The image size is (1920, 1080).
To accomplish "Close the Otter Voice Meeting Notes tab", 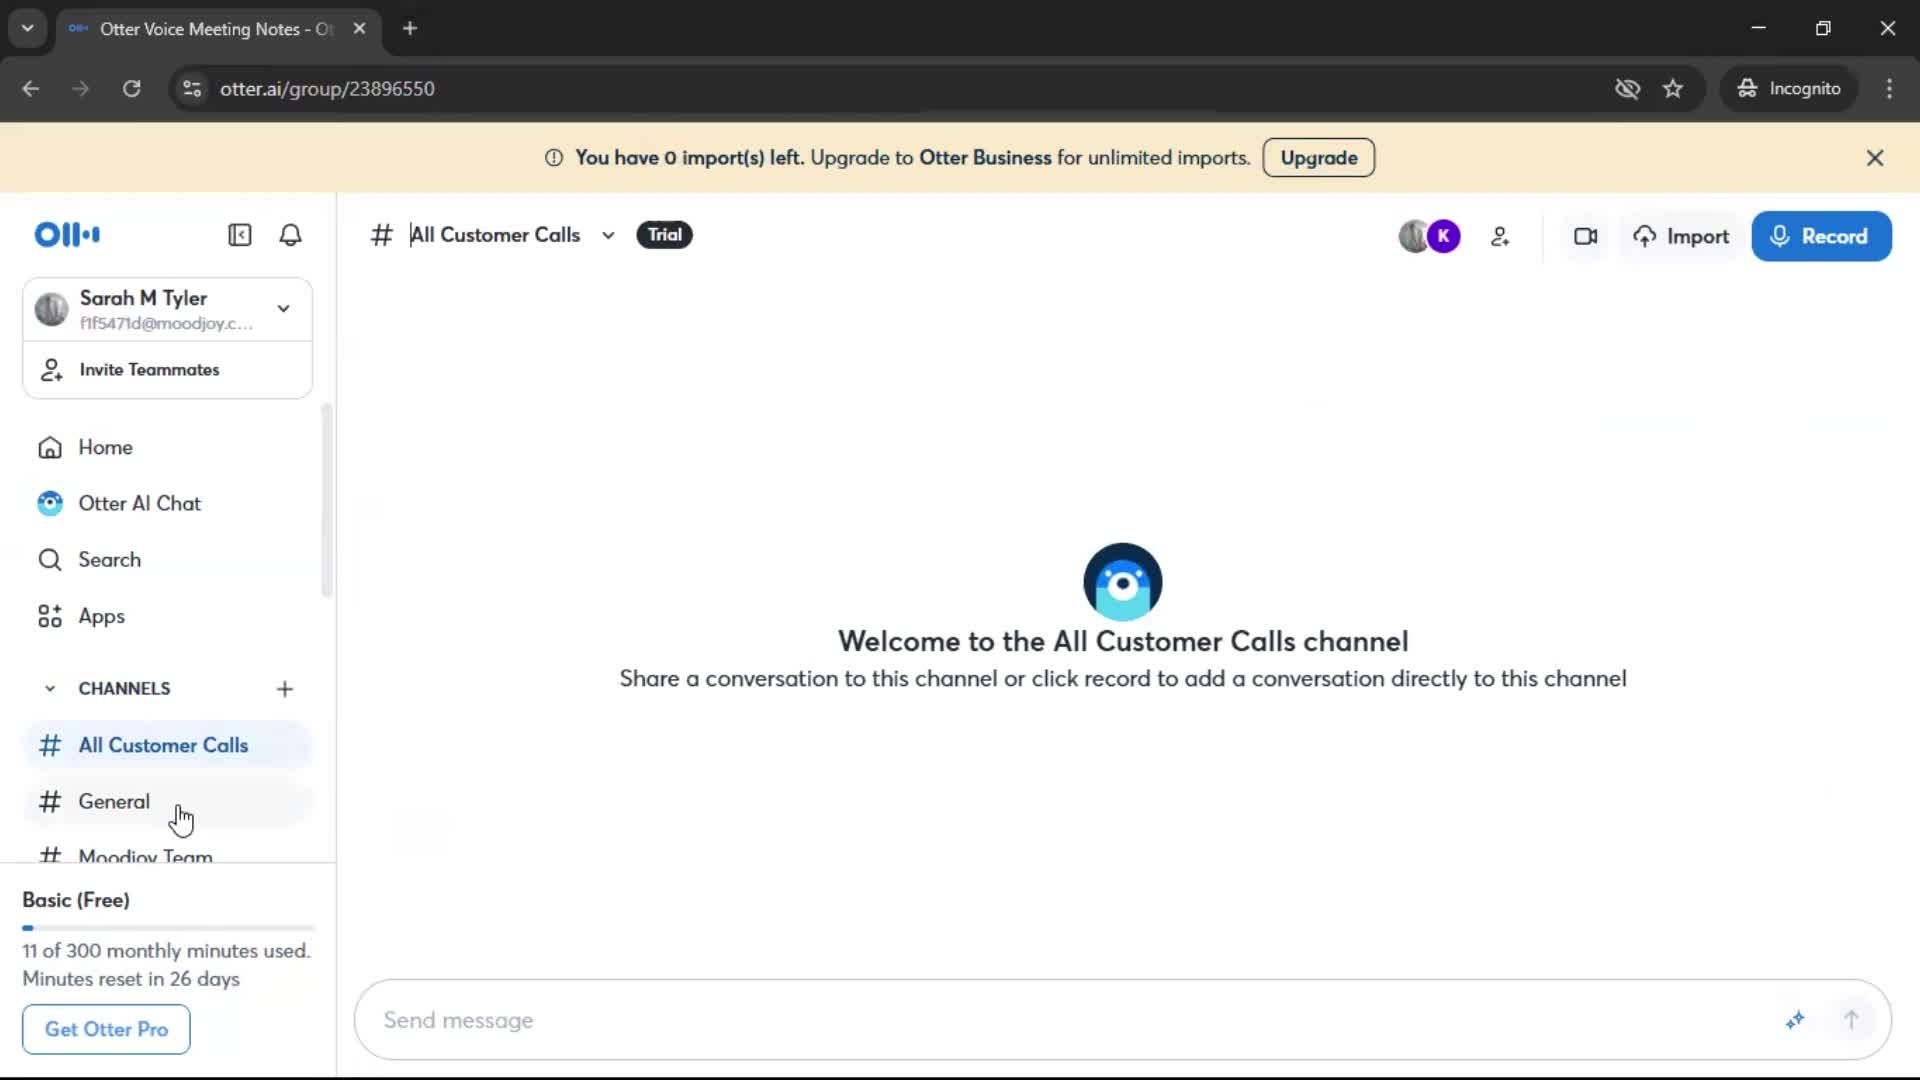I will coord(359,29).
